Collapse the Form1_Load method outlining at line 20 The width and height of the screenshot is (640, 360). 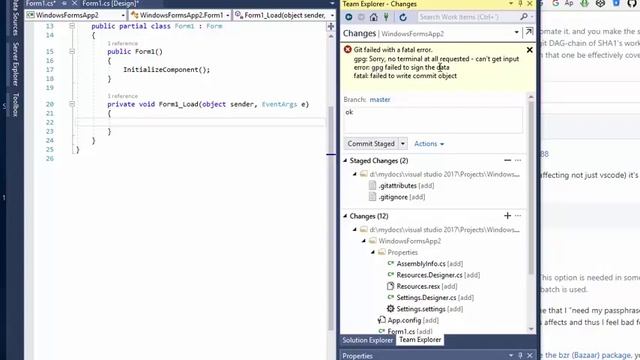pyautogui.click(x=72, y=104)
